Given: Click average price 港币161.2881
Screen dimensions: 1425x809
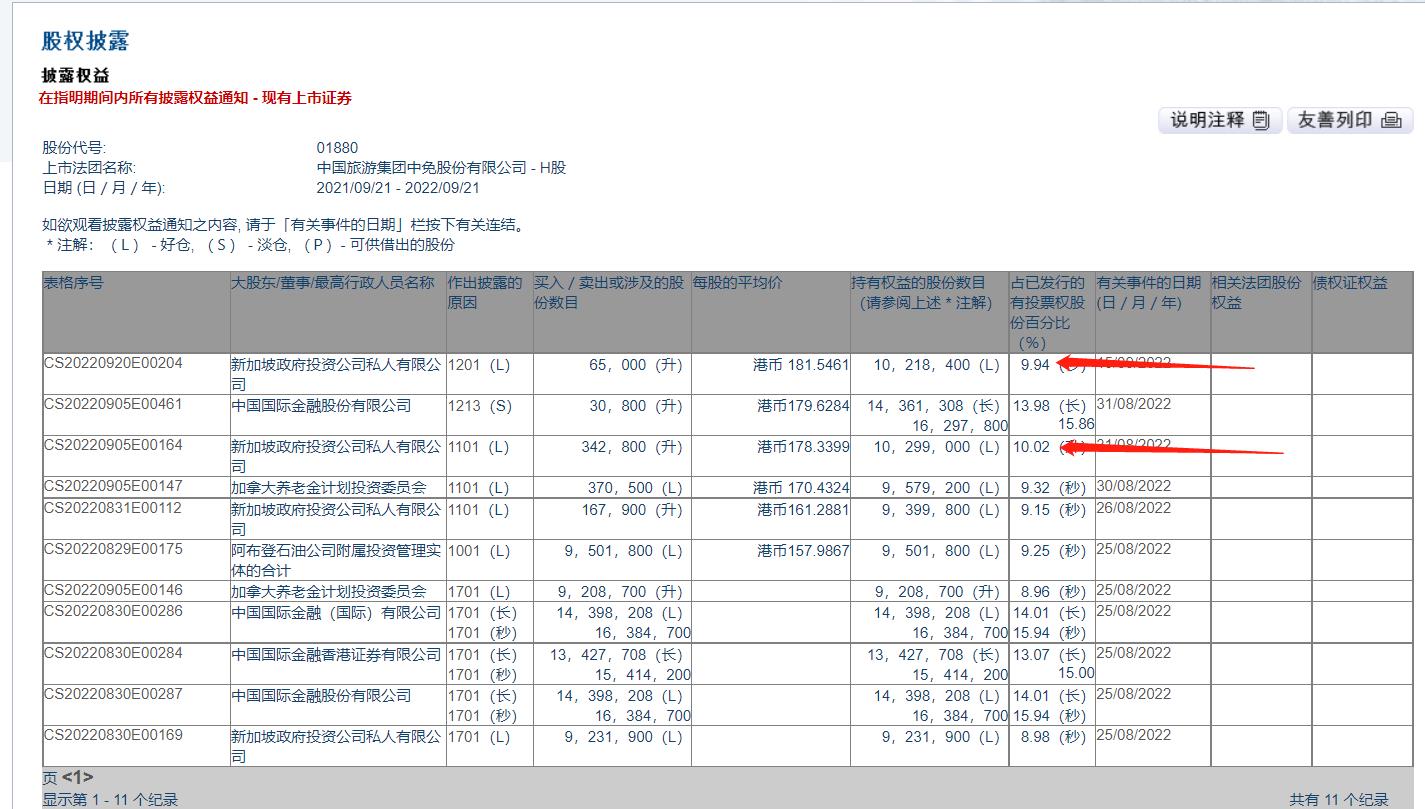Looking at the screenshot, I should (x=803, y=509).
